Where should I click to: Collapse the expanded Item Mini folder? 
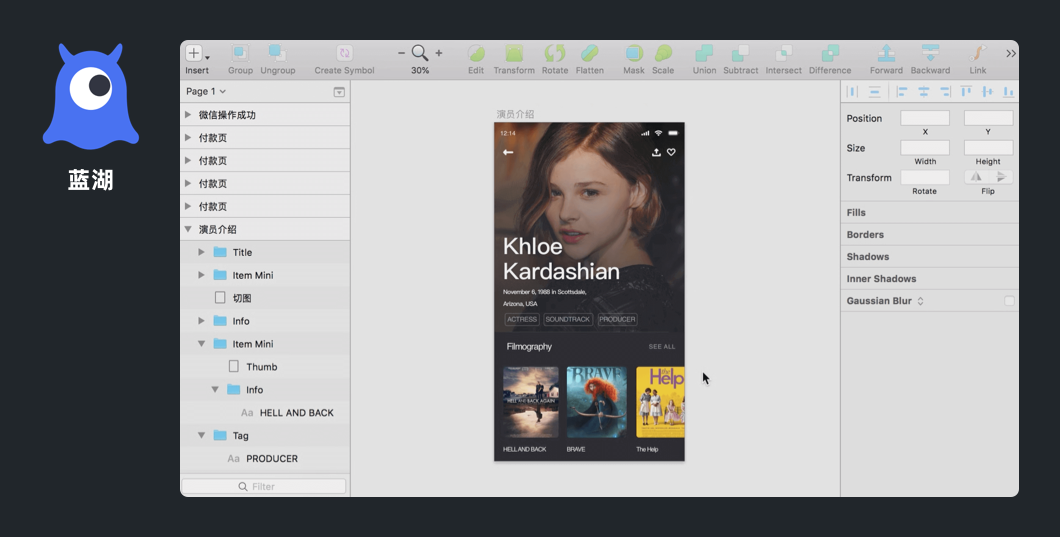201,344
